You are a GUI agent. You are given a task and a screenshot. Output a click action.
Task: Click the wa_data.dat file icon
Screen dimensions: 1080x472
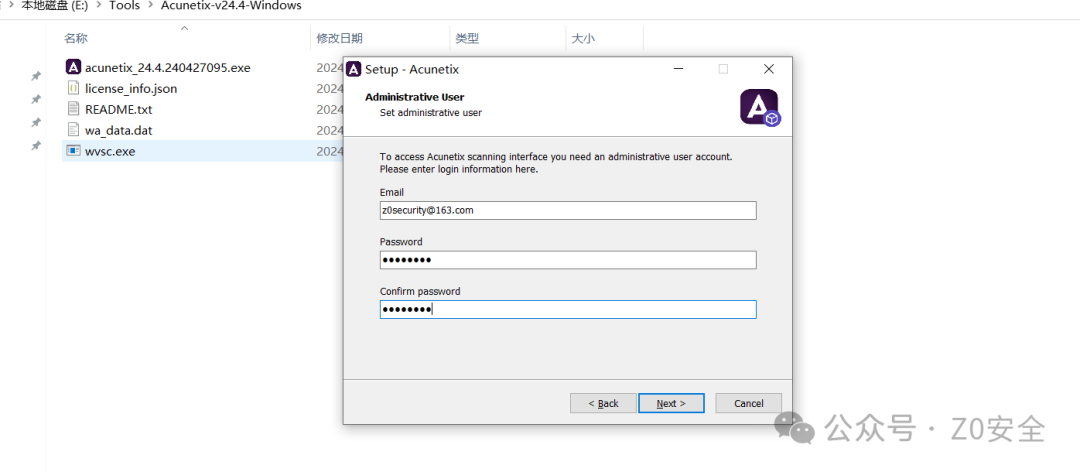point(74,130)
